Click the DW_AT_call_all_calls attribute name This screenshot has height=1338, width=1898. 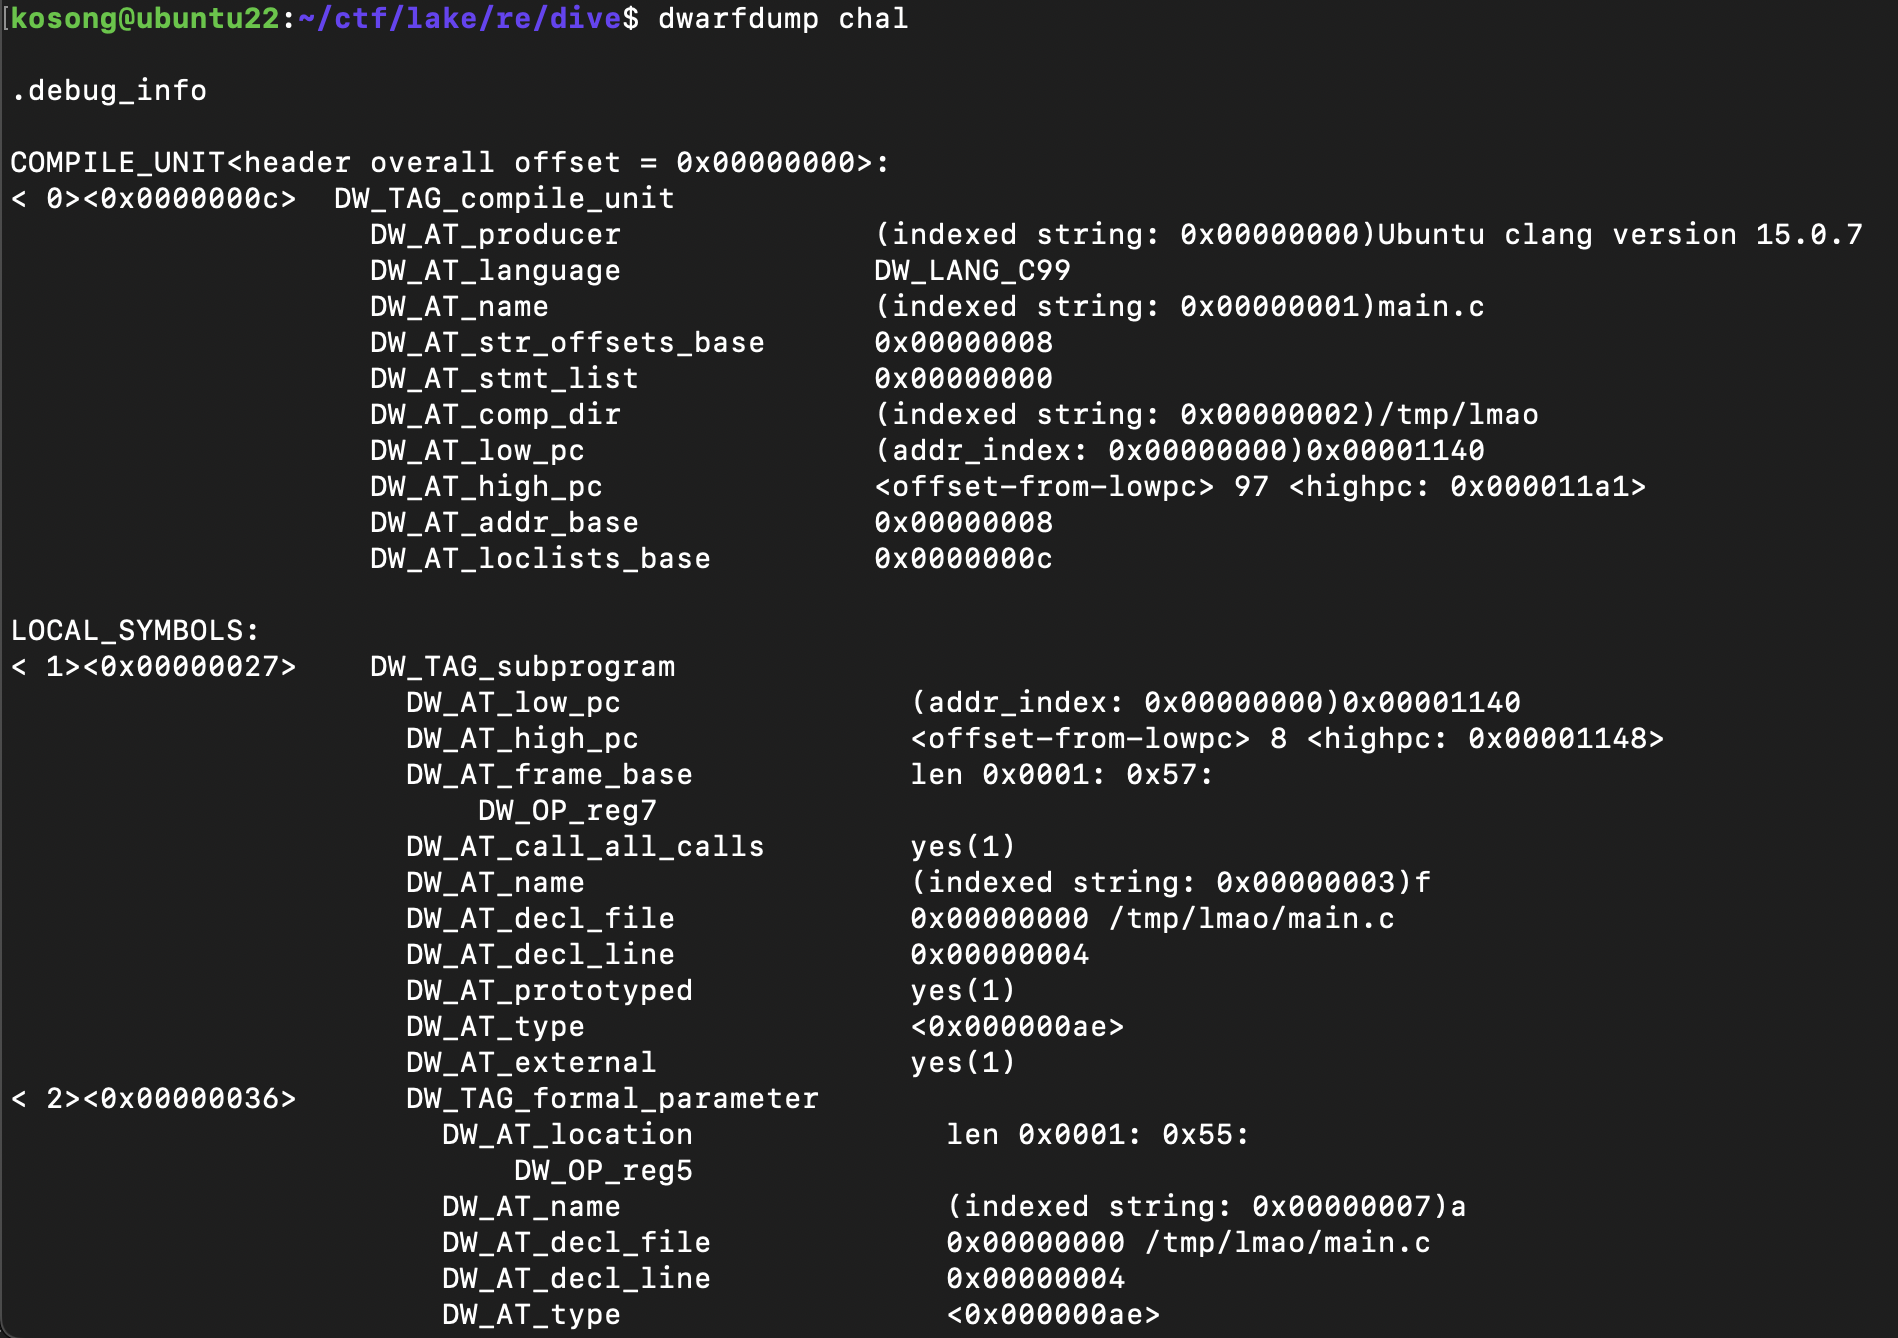[585, 847]
